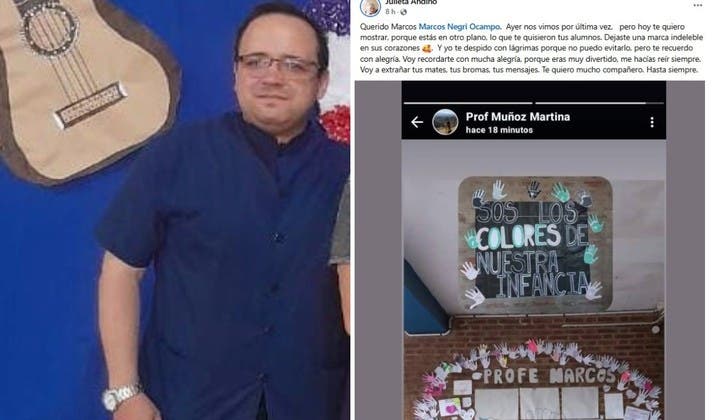Click the 'Colores de Nuestra Infancia' poster
Image resolution: width=720 pixels, height=420 pixels.
coord(535,244)
